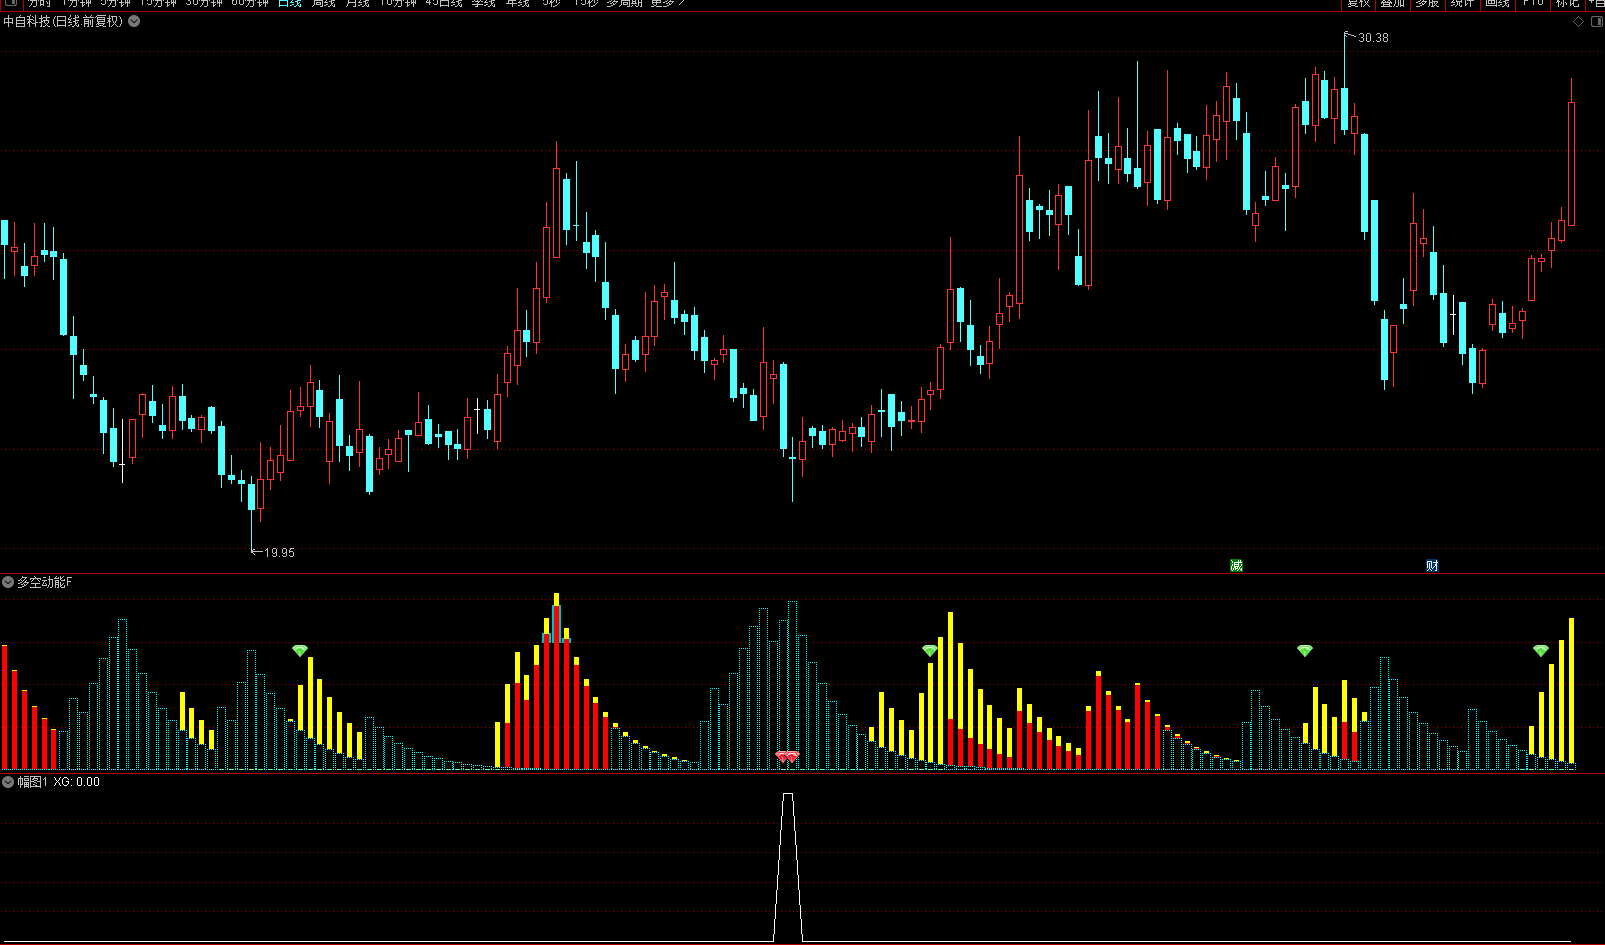
Task: Click the green 减 marker icon
Action: pos(1236,566)
